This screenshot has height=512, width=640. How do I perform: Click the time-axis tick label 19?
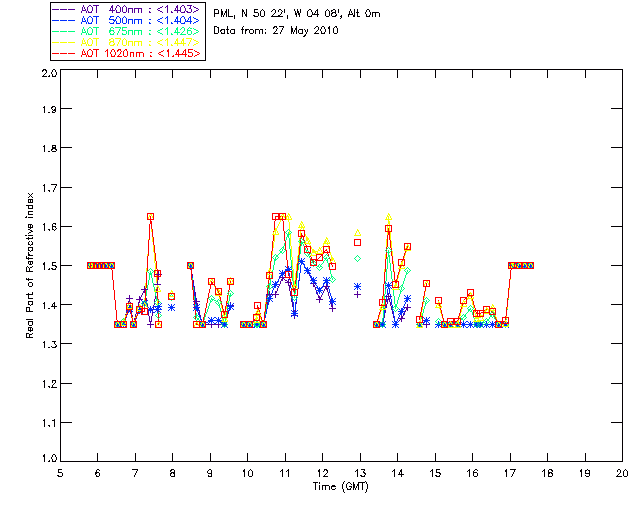[x=585, y=473]
